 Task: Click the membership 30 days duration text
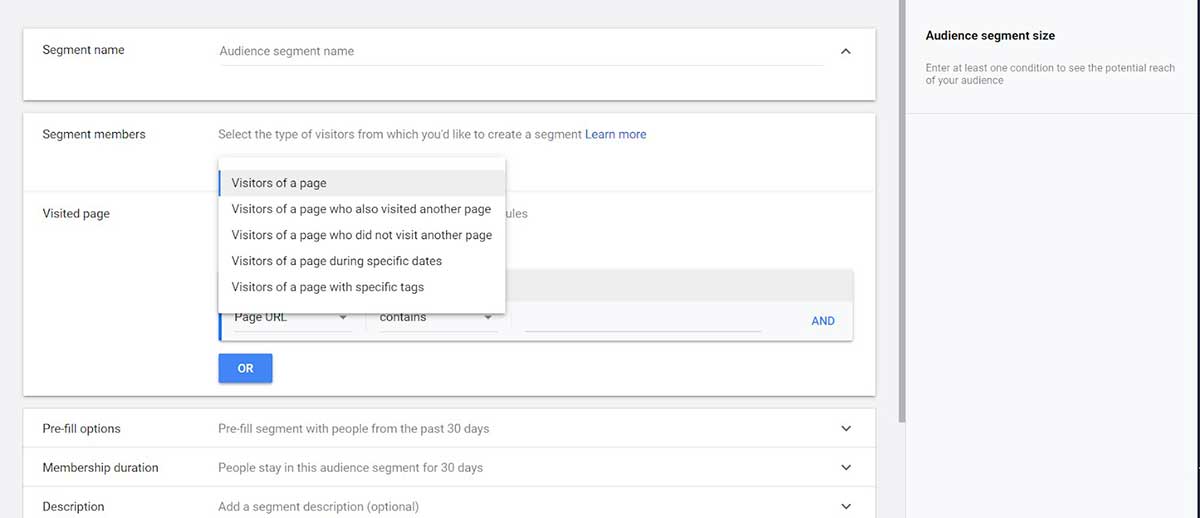[x=350, y=467]
